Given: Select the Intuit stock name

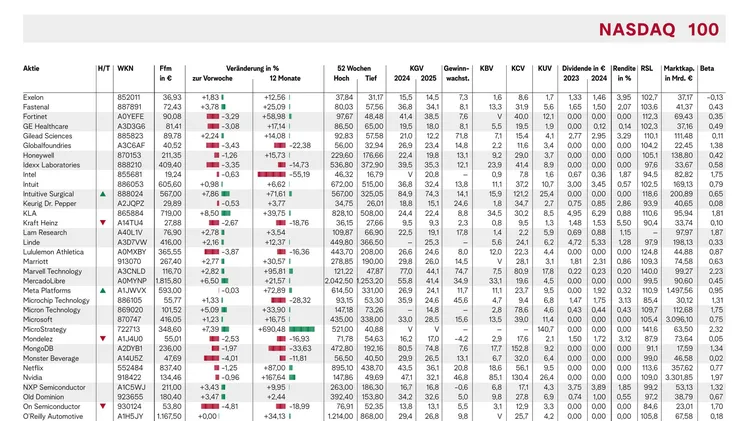Looking at the screenshot, I should point(31,184).
